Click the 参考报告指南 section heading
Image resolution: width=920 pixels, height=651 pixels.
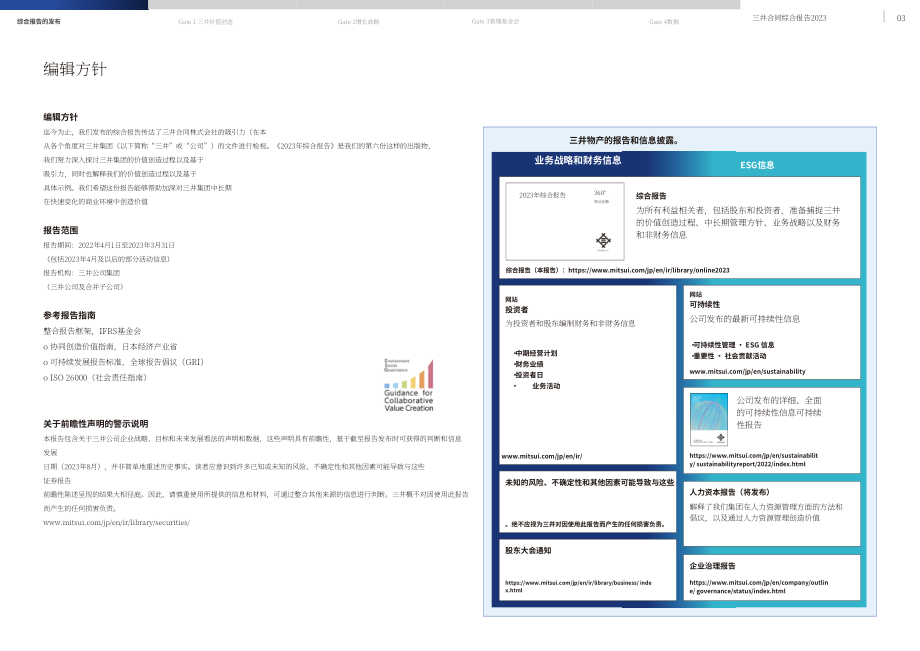(69, 316)
